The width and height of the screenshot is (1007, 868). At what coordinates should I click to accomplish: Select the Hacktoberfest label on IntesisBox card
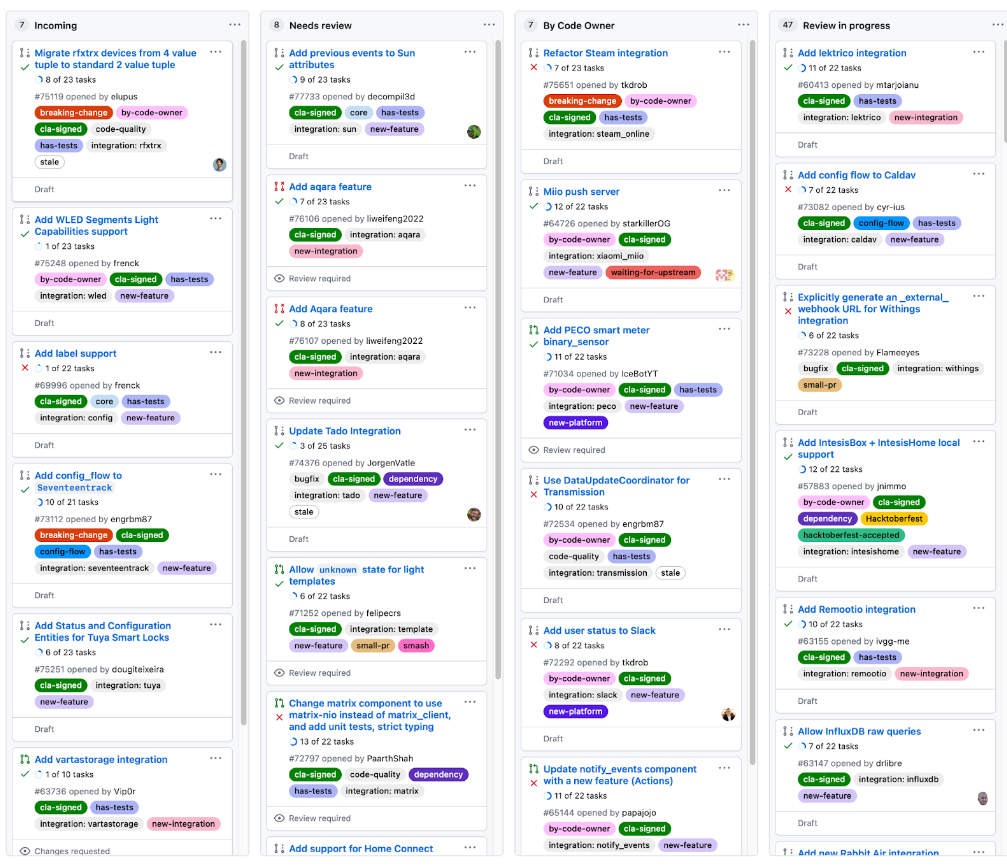pos(893,519)
